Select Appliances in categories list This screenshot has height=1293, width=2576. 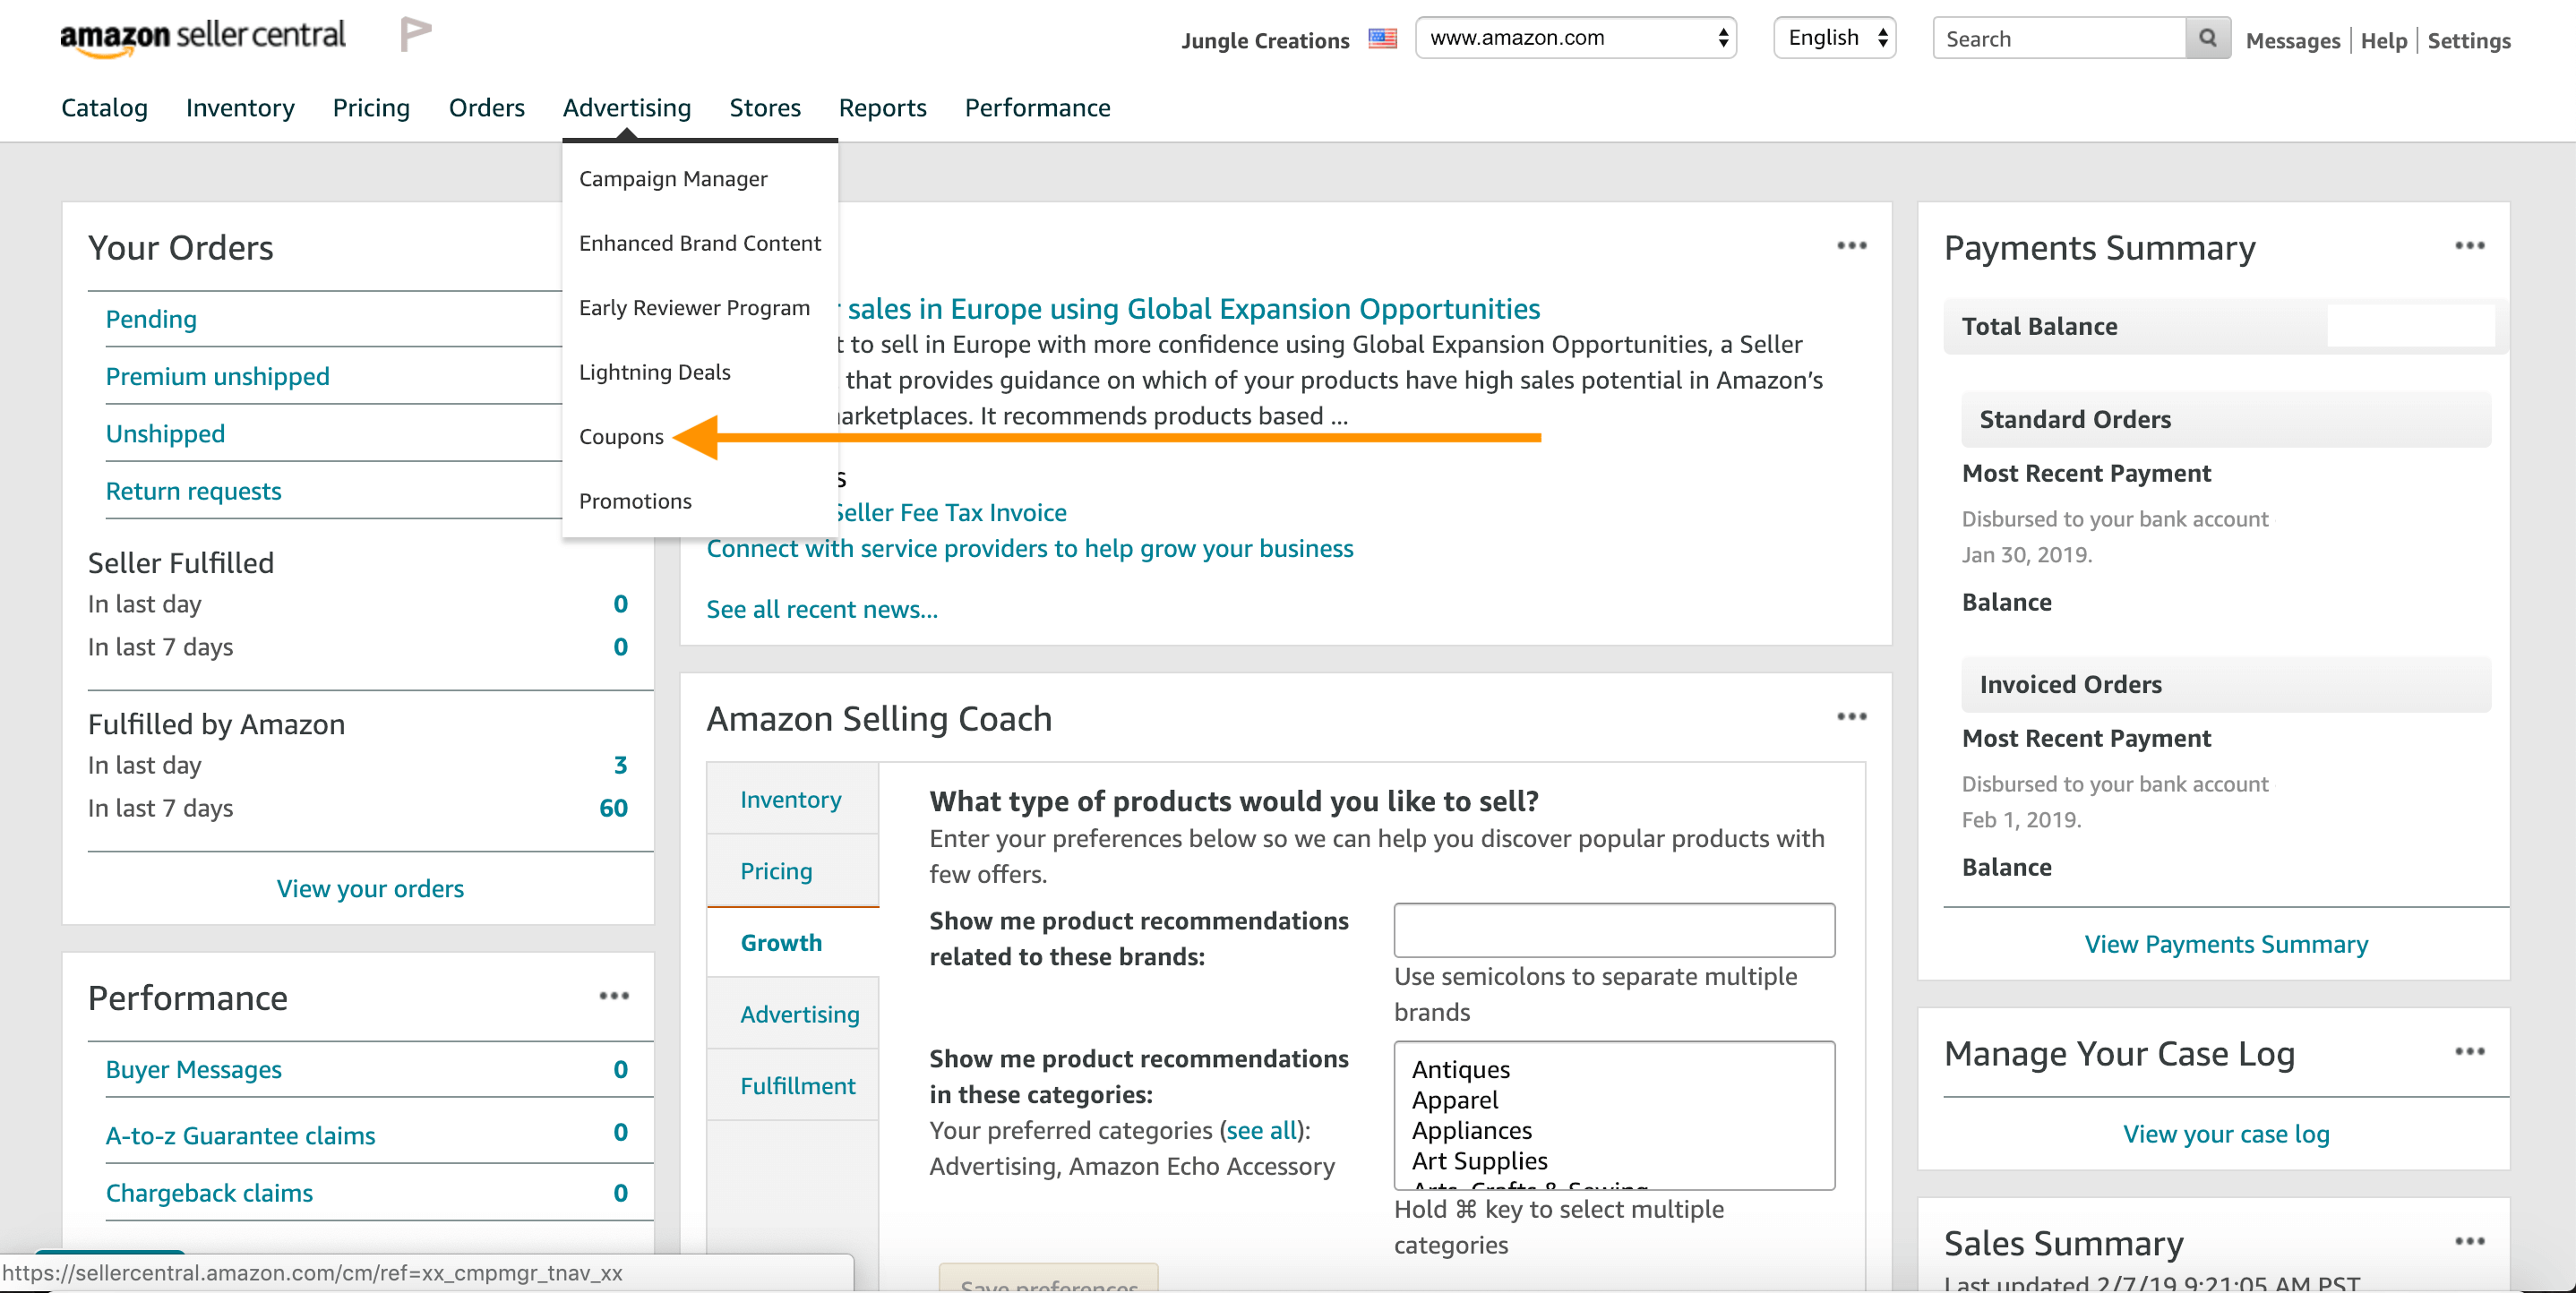(1471, 1131)
